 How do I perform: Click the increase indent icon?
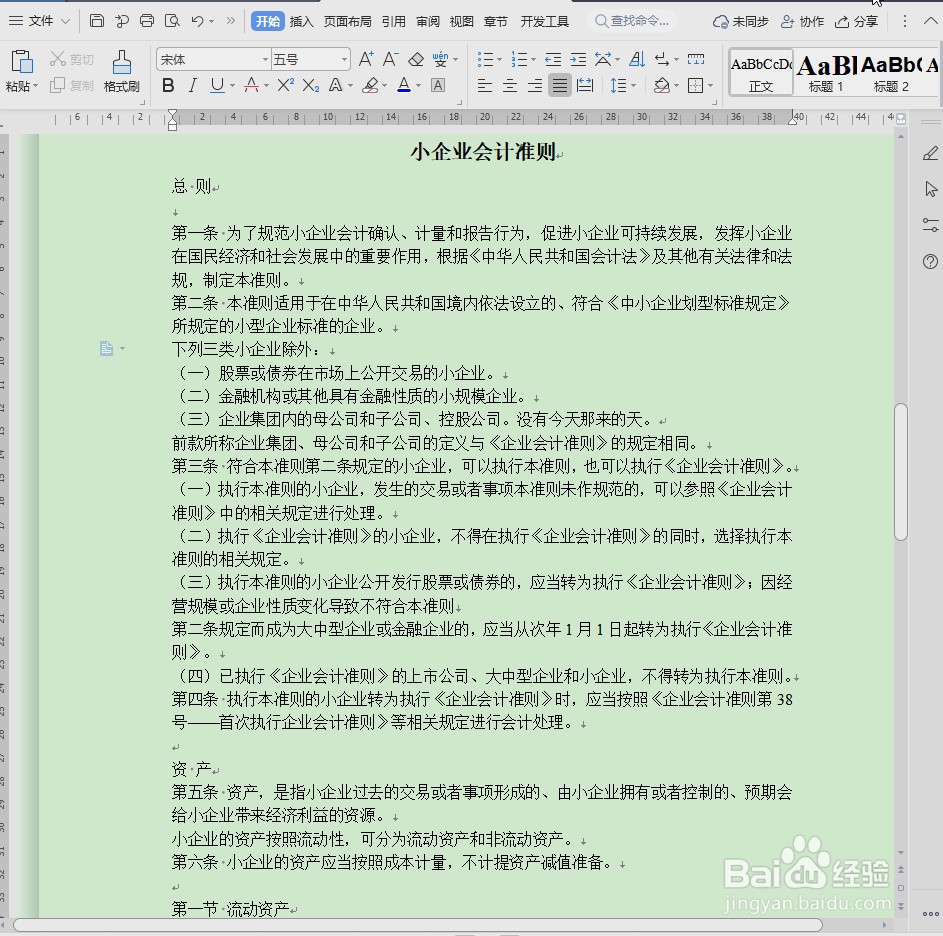click(x=578, y=59)
